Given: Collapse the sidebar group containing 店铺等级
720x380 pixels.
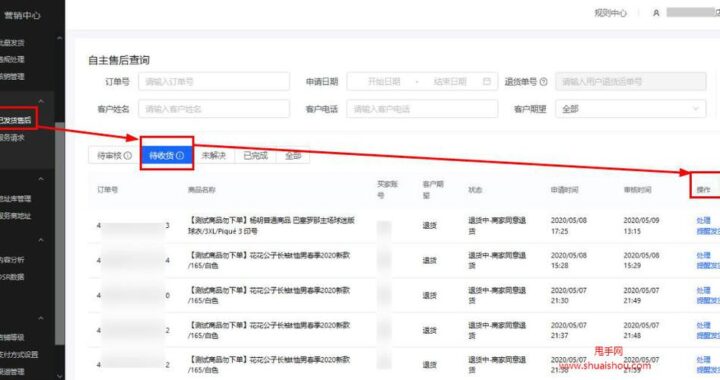Looking at the screenshot, I should tap(41, 318).
